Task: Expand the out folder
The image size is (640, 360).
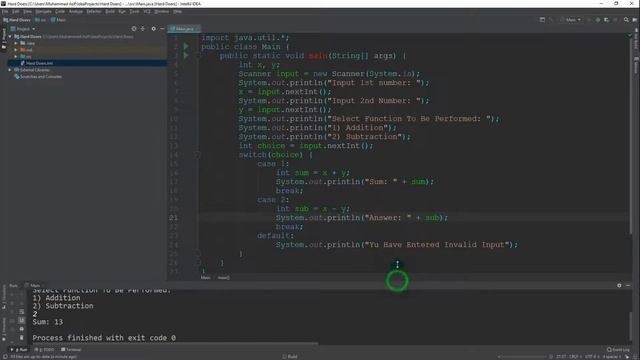Action: tap(16, 50)
